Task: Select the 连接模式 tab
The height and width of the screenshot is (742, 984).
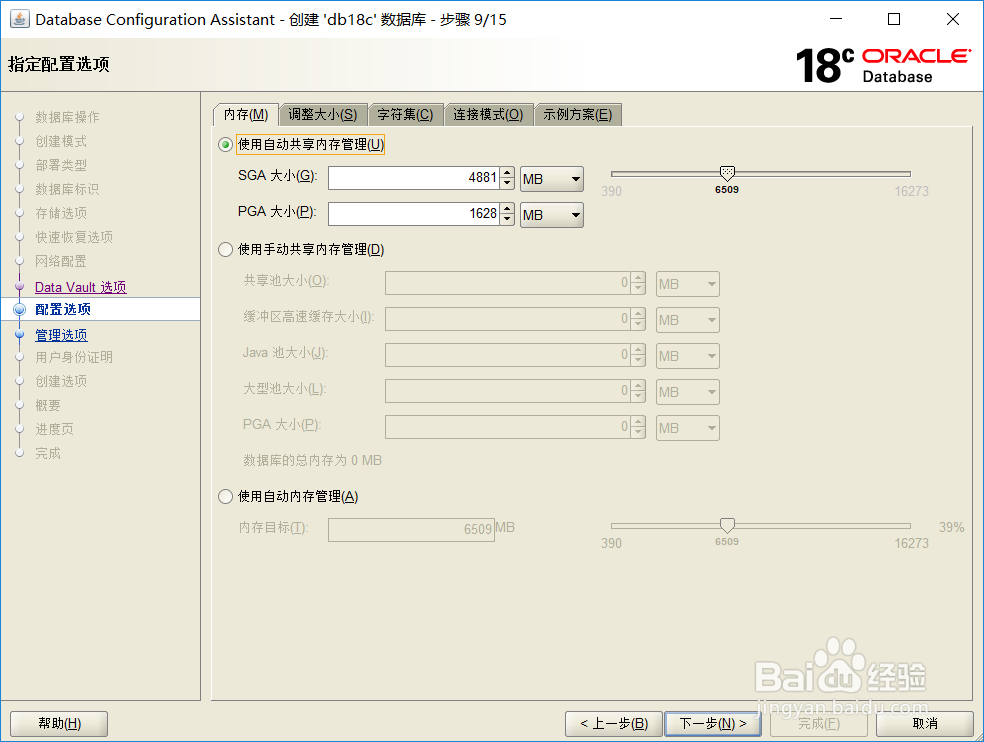Action: (489, 113)
